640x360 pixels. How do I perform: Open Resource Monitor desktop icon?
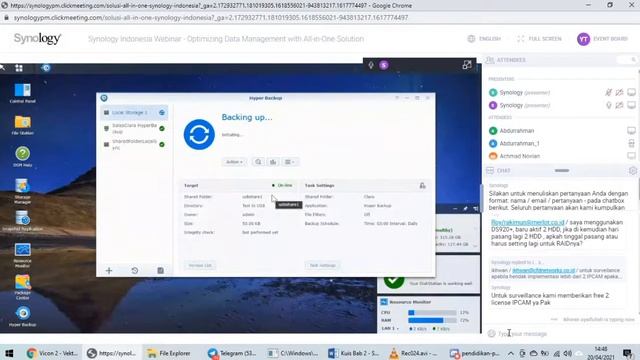22,255
